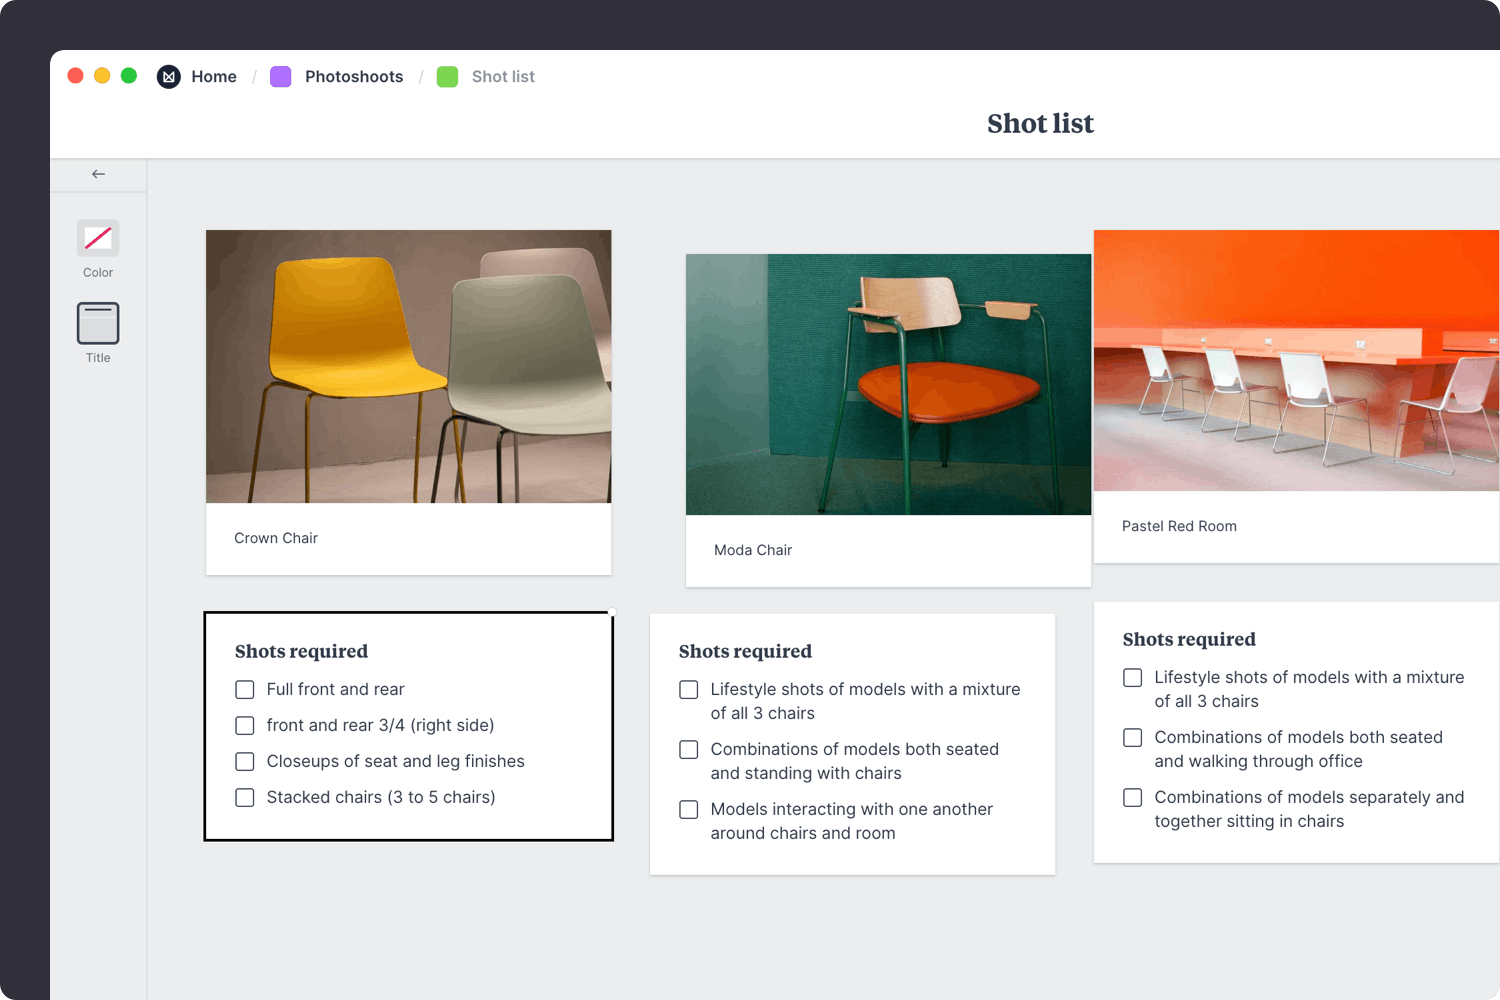Click the back arrow in sidebar
The image size is (1500, 1000).
tap(98, 174)
